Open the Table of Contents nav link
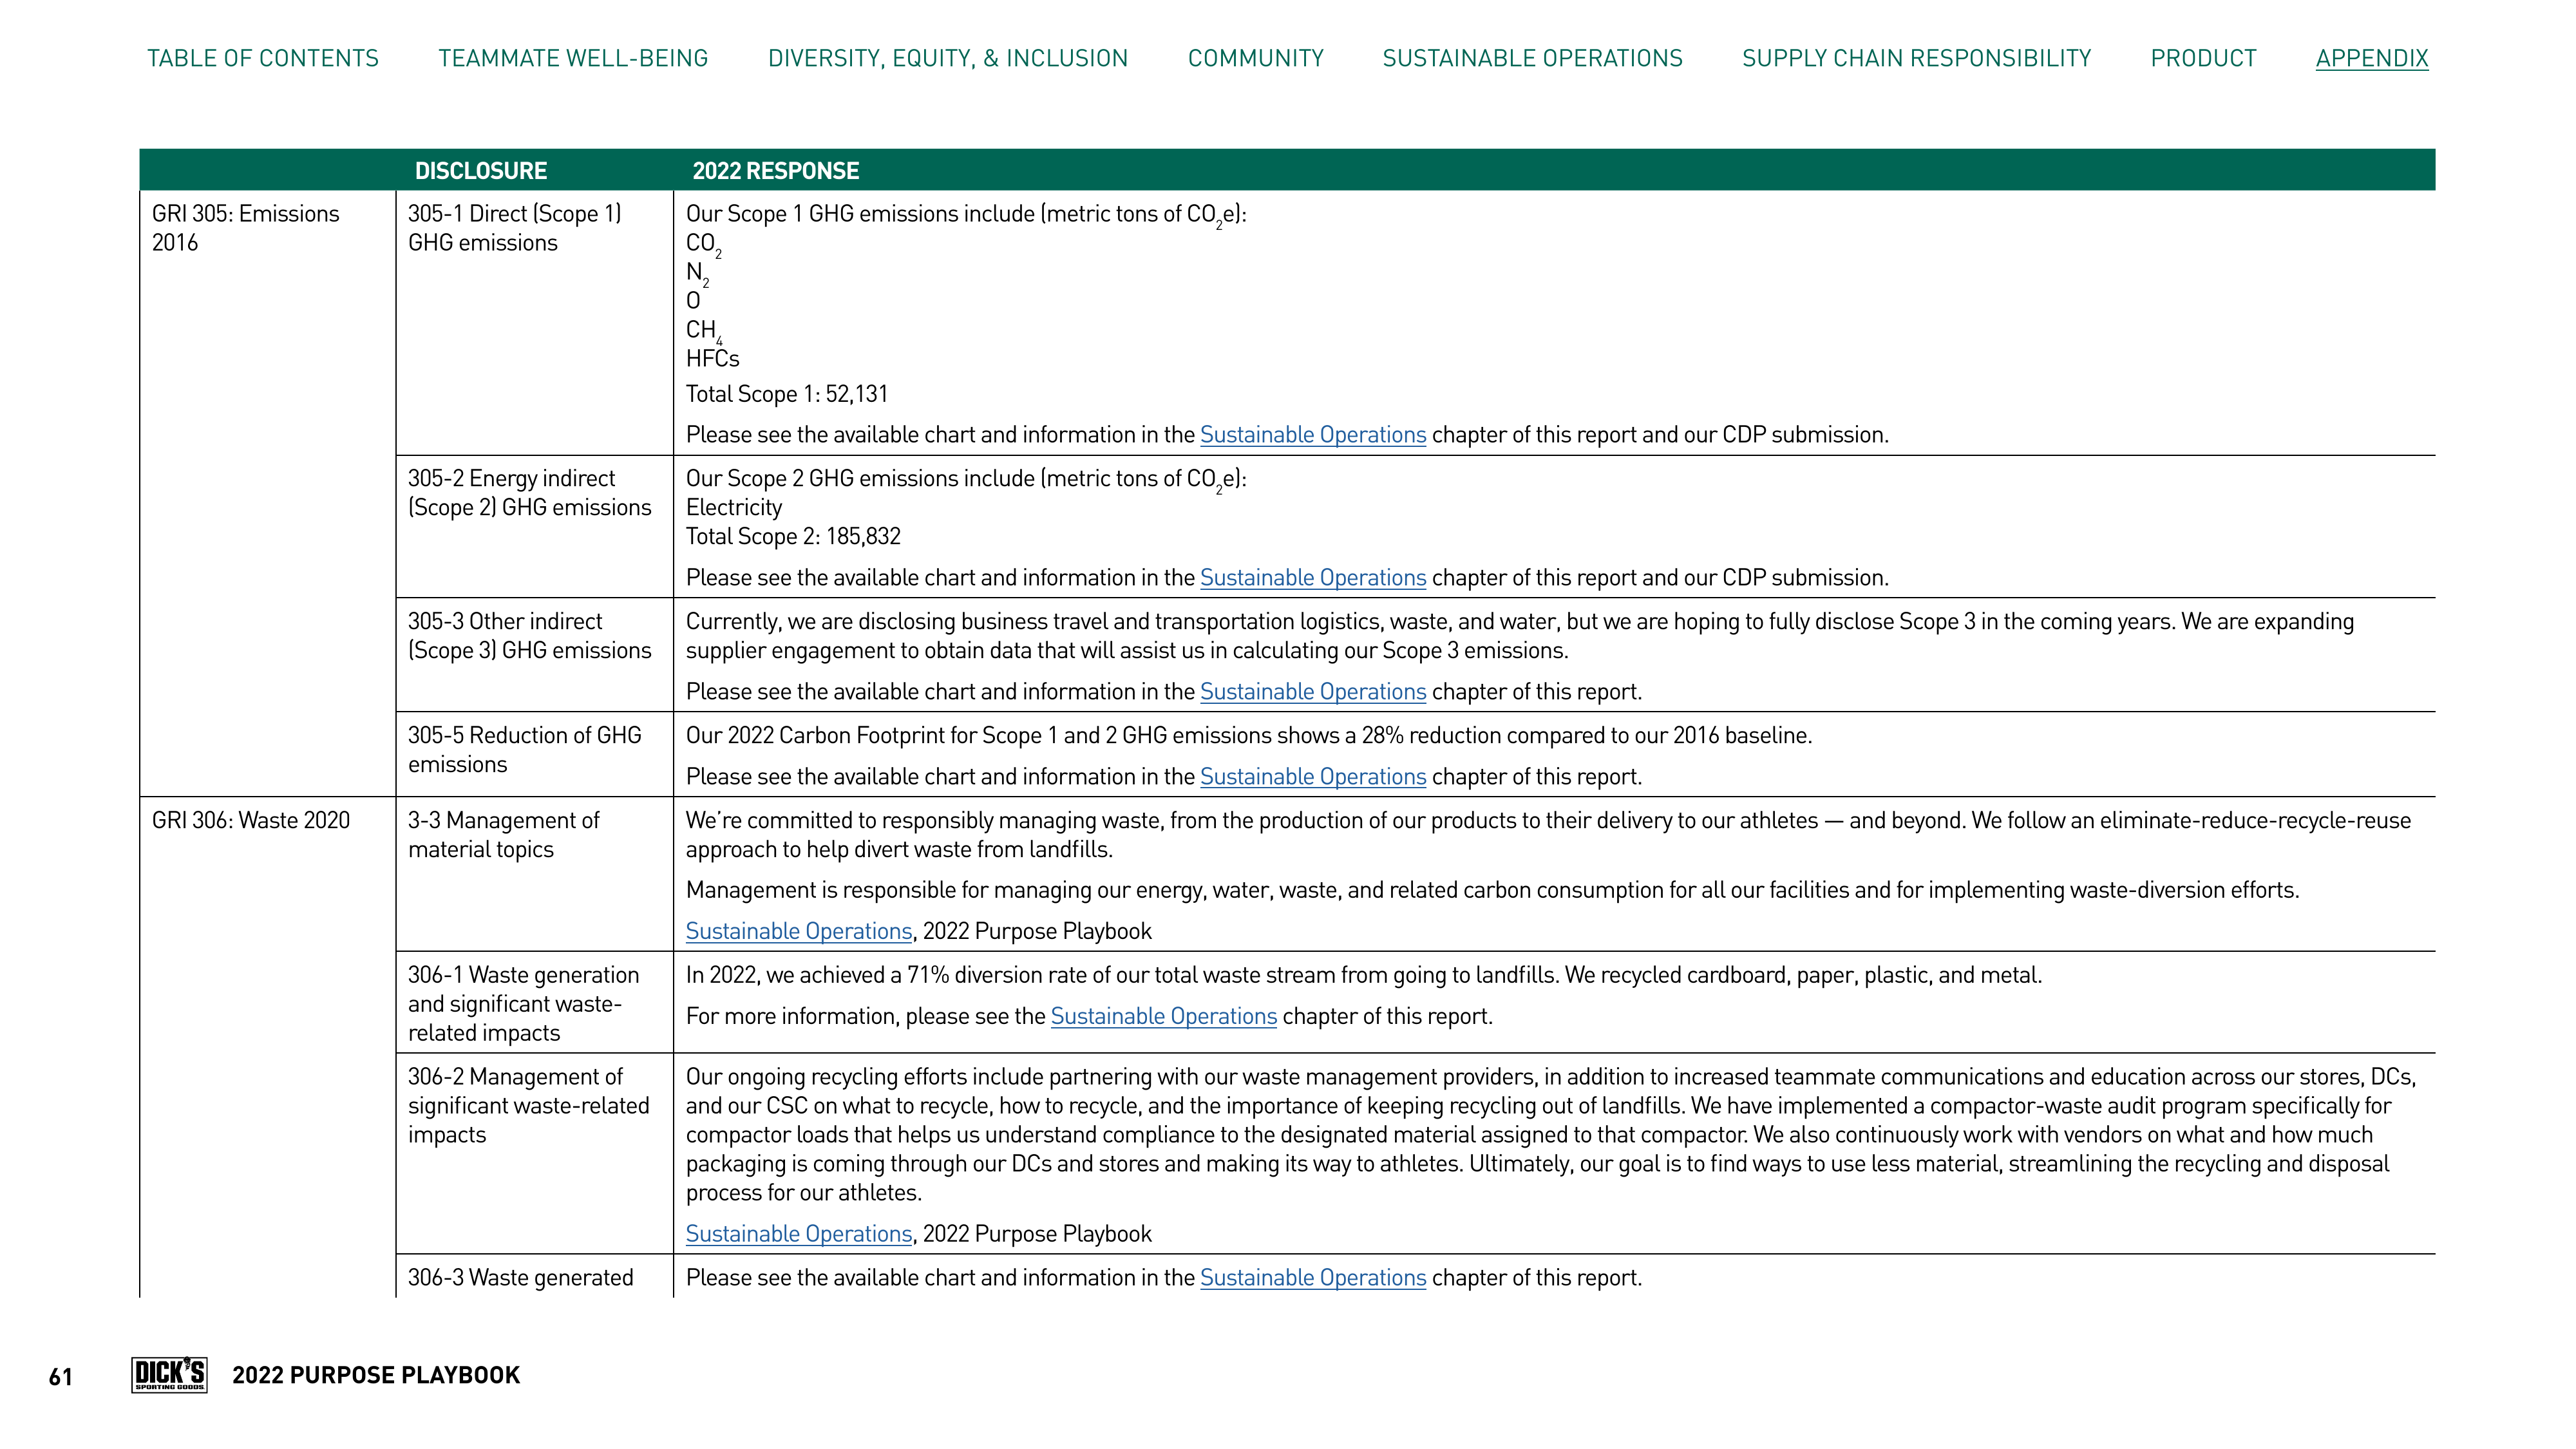This screenshot has height=1449, width=2576. point(263,58)
